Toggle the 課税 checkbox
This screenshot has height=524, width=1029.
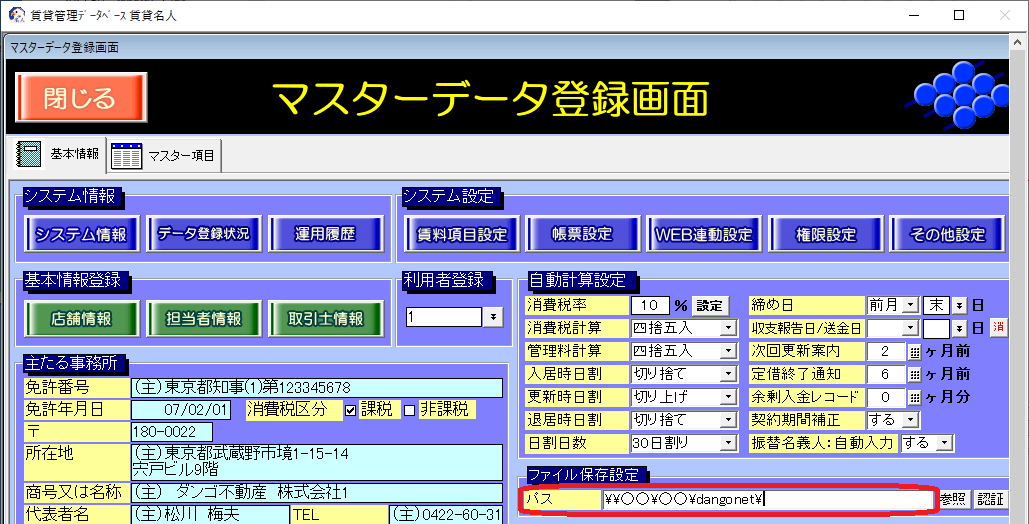(350, 409)
